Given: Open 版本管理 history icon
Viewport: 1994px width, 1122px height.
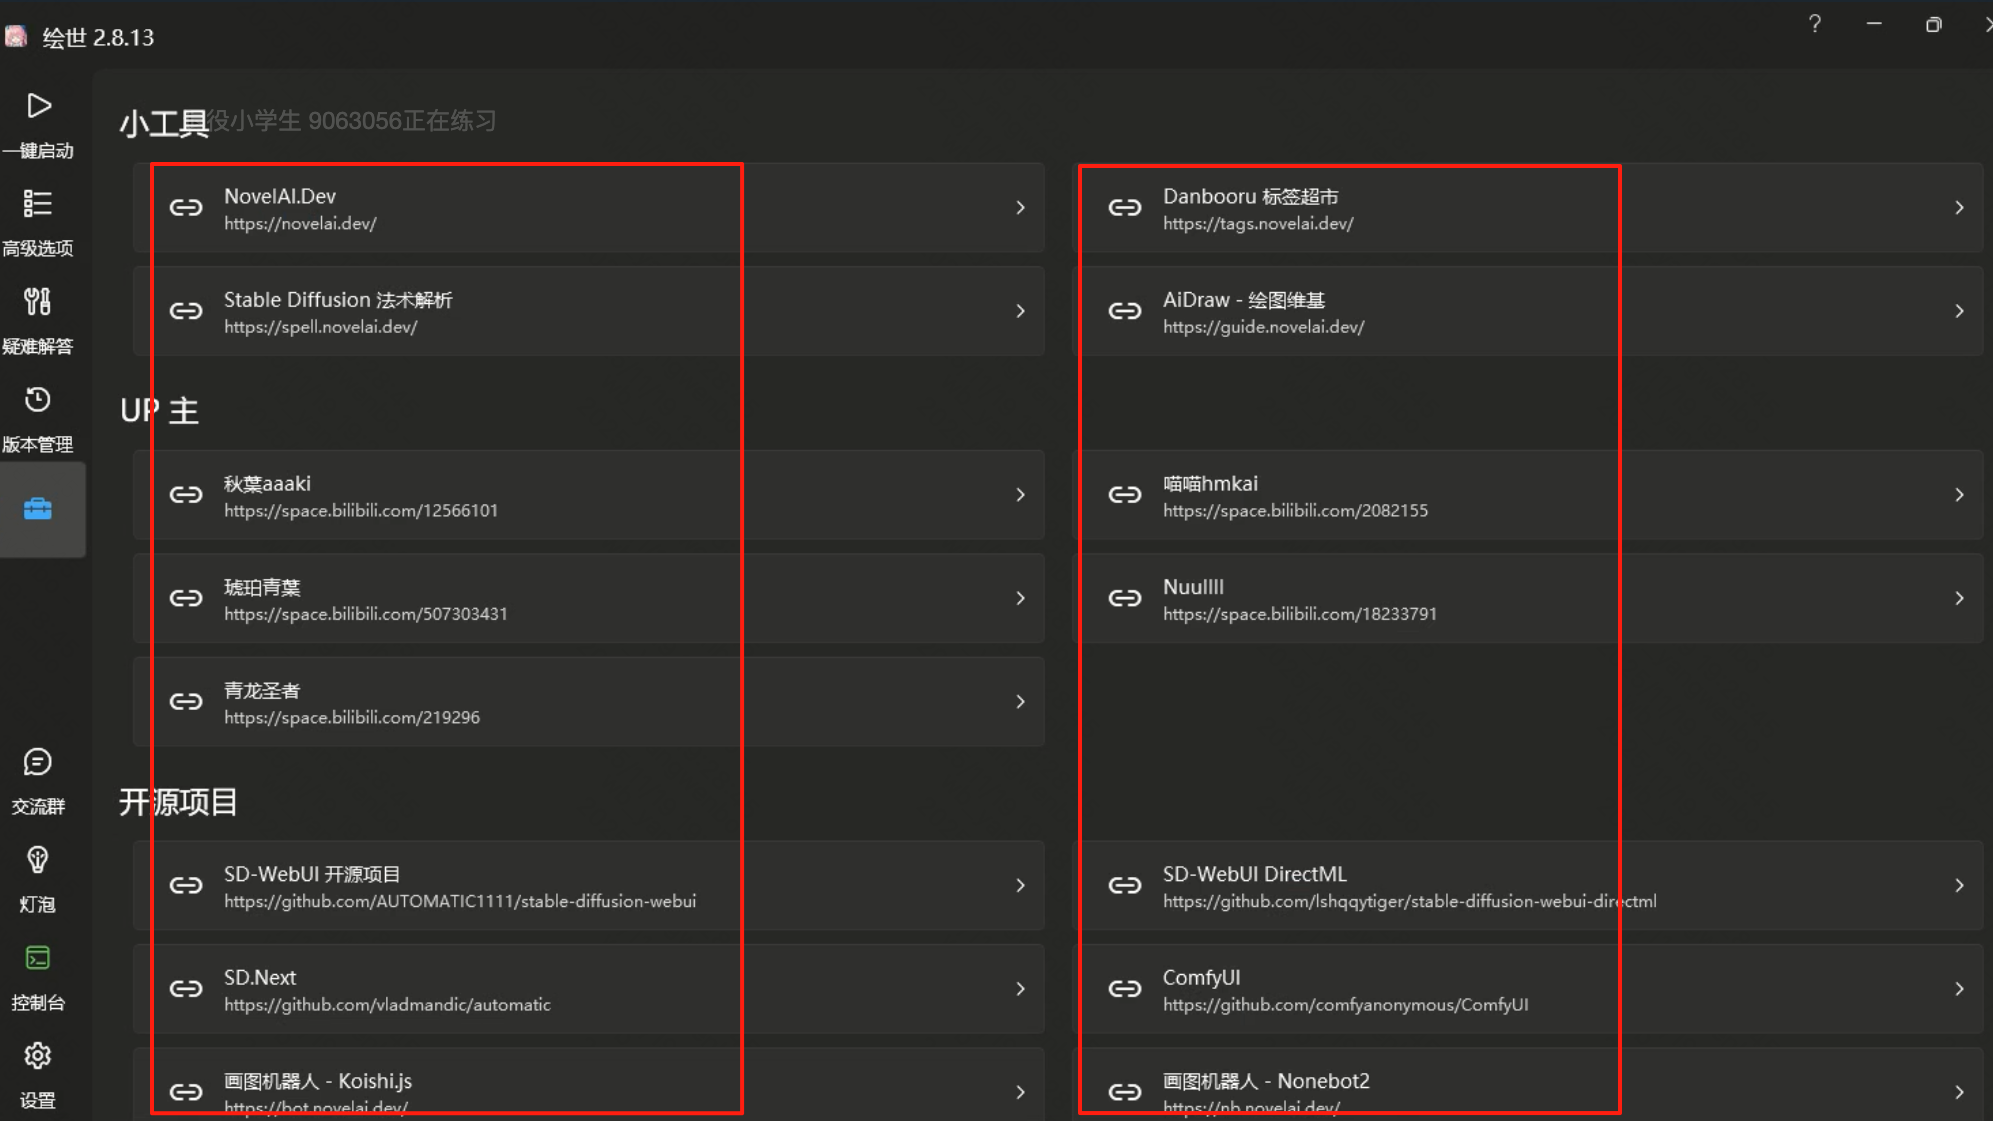Looking at the screenshot, I should (x=38, y=400).
